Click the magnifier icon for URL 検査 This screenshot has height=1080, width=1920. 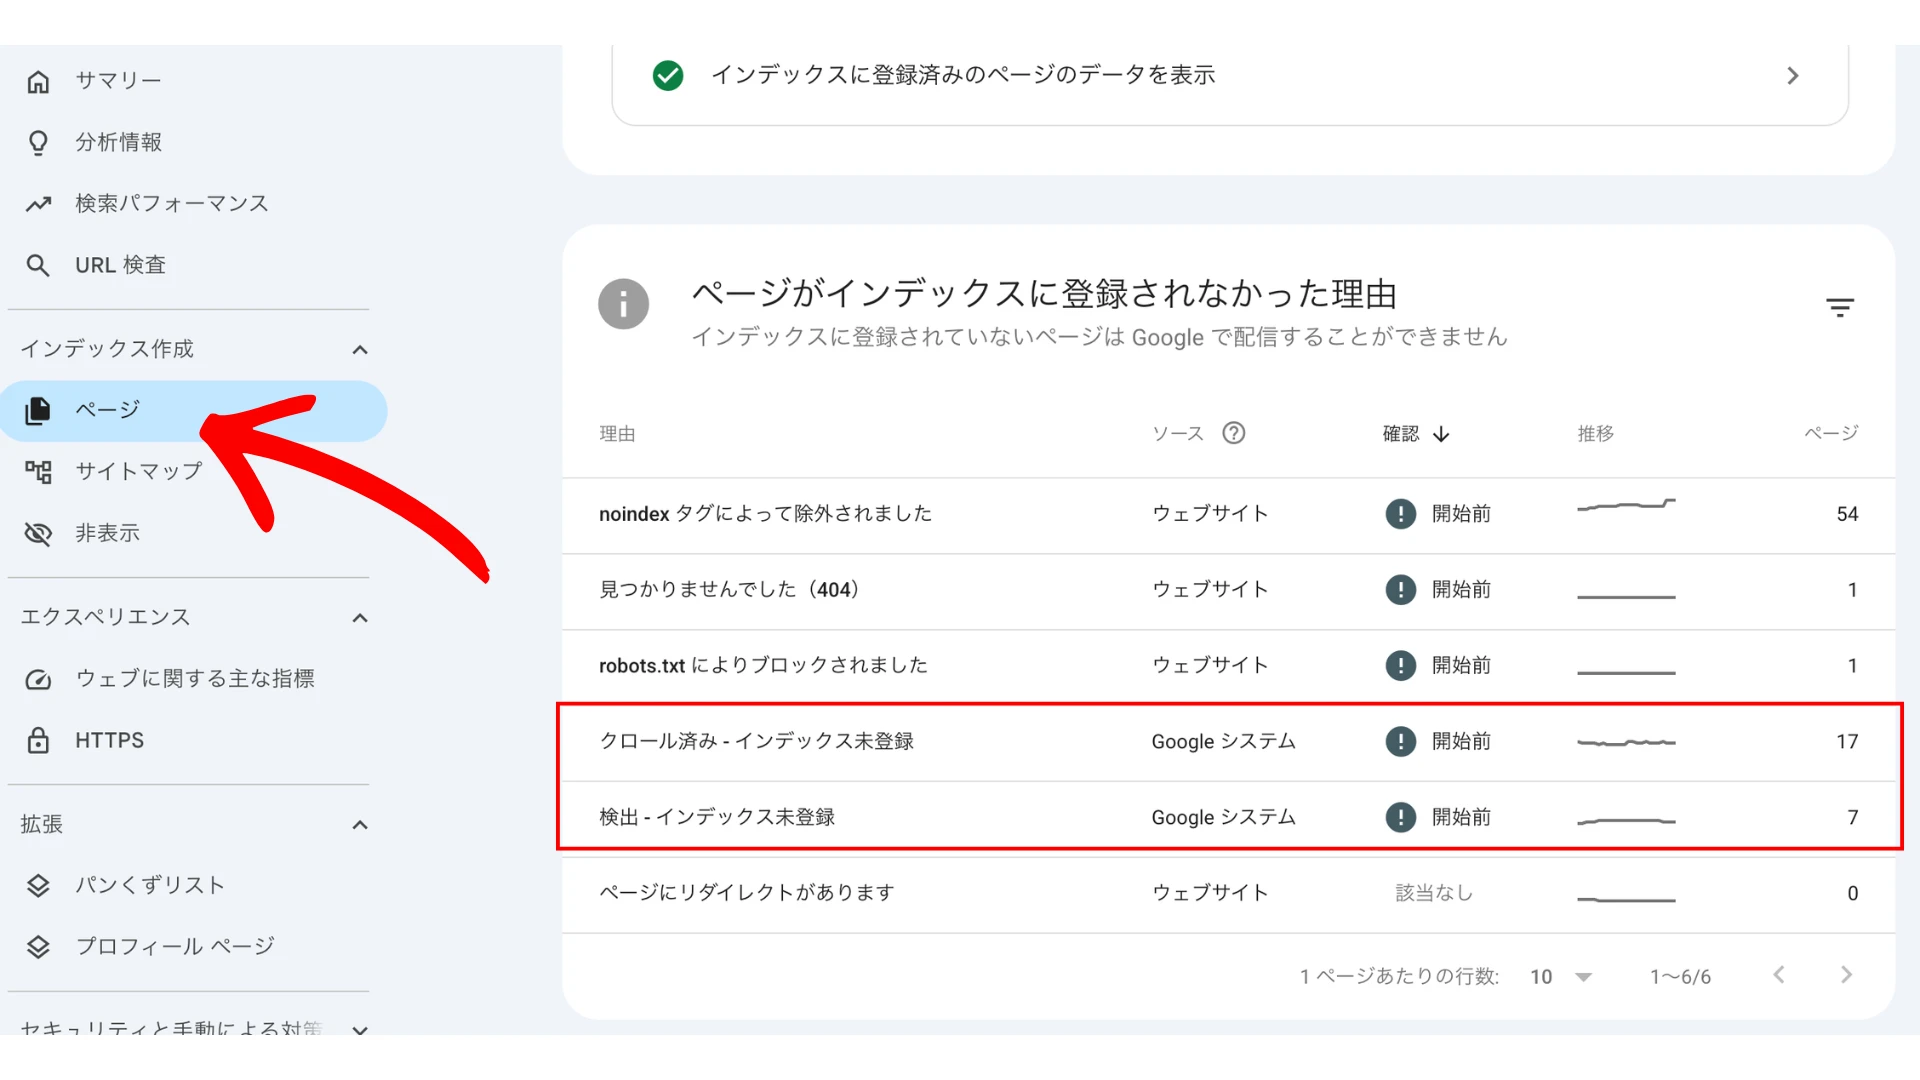click(38, 266)
